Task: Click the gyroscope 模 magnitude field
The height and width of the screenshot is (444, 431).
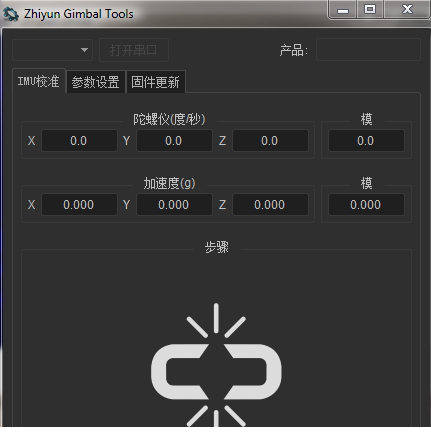Action: point(366,141)
